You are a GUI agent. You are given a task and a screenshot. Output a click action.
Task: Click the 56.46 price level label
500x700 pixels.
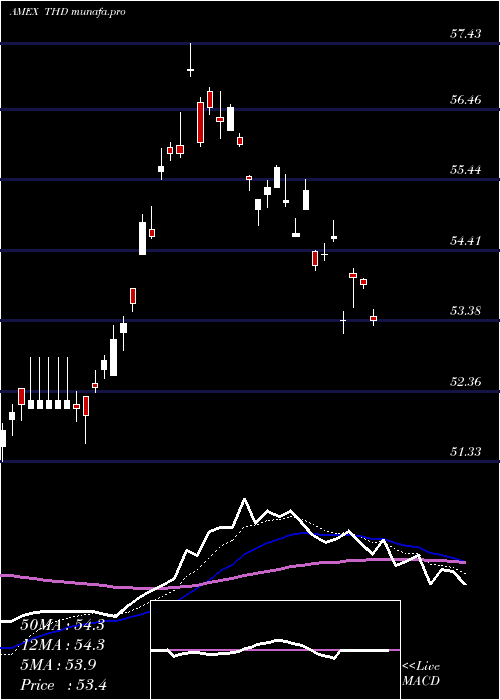[466, 99]
